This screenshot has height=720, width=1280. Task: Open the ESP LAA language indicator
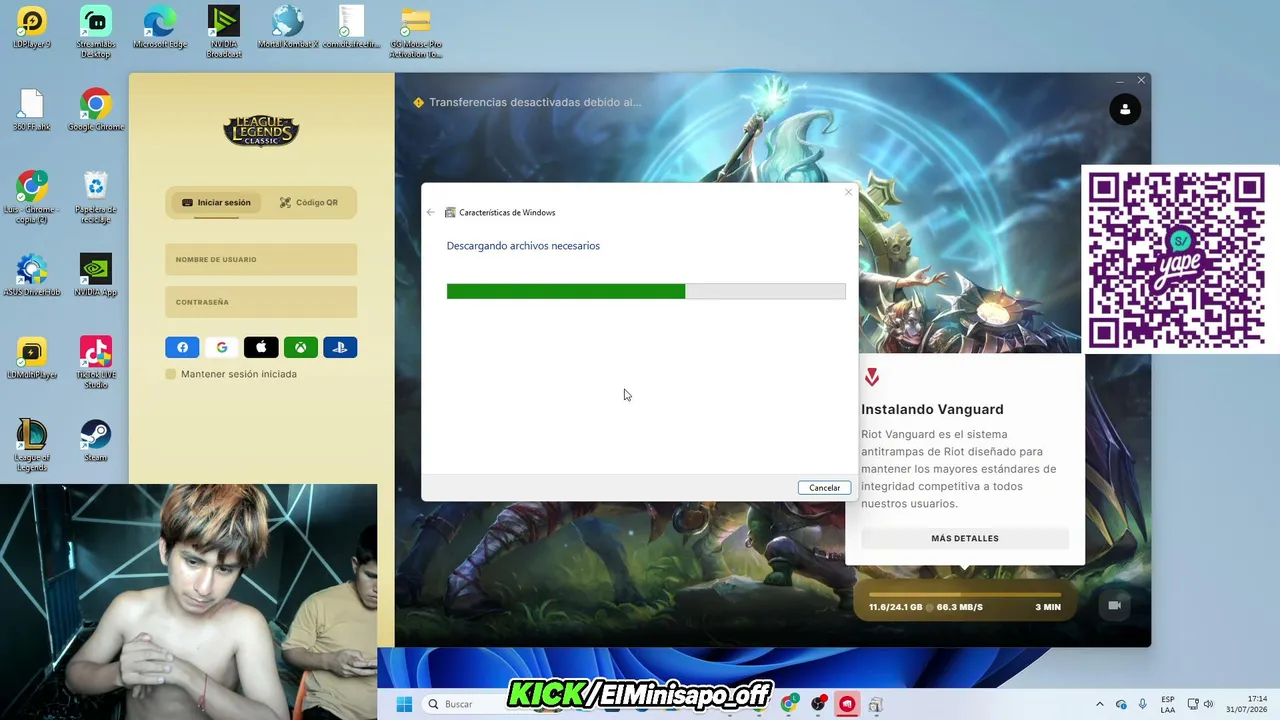(1168, 704)
